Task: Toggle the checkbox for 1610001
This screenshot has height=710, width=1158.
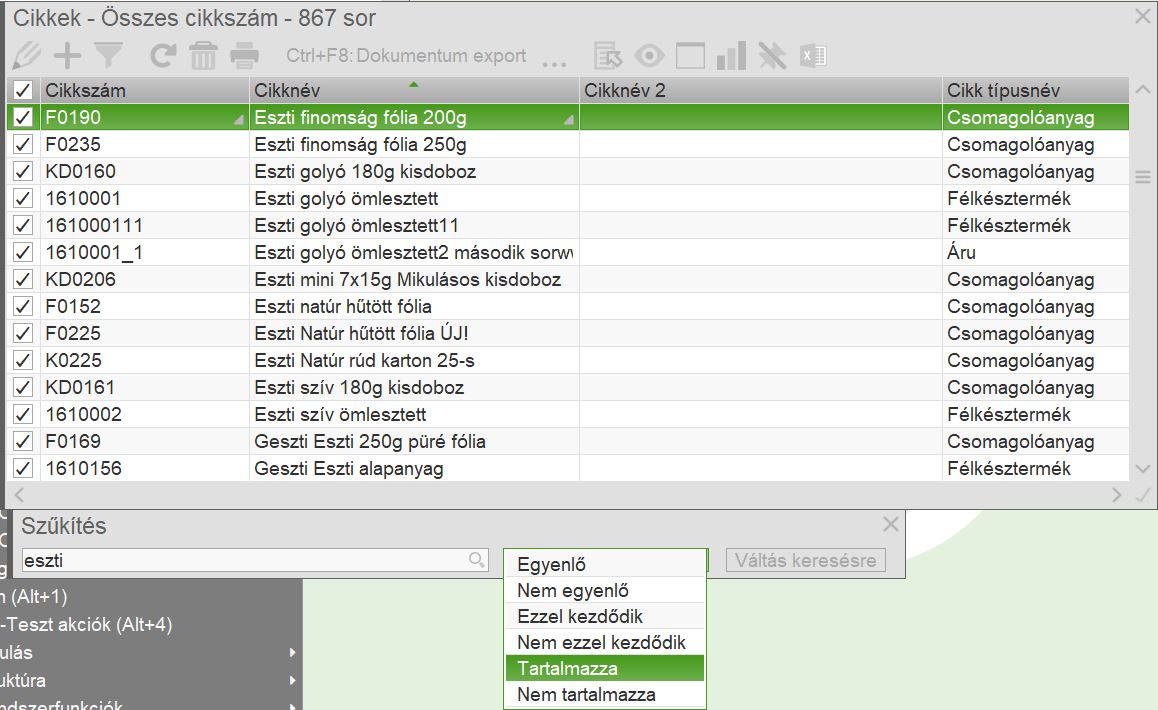Action: tap(23, 198)
